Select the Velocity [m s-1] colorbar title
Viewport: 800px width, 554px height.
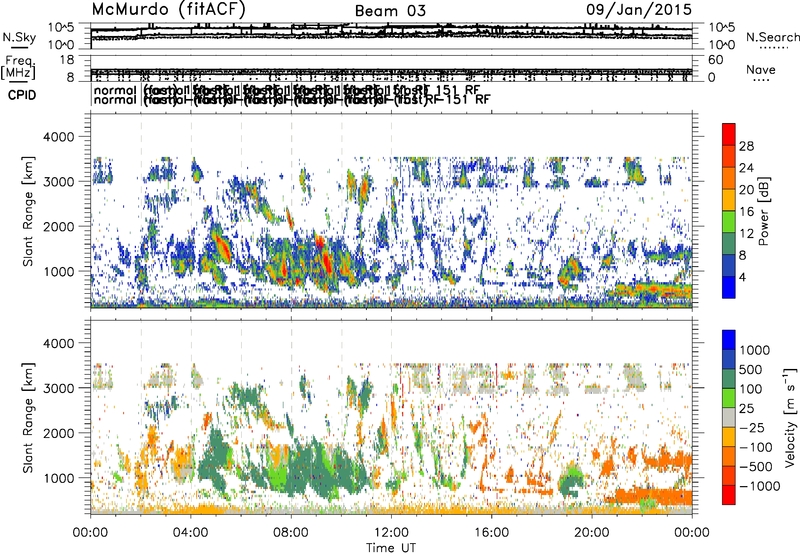[x=790, y=417]
